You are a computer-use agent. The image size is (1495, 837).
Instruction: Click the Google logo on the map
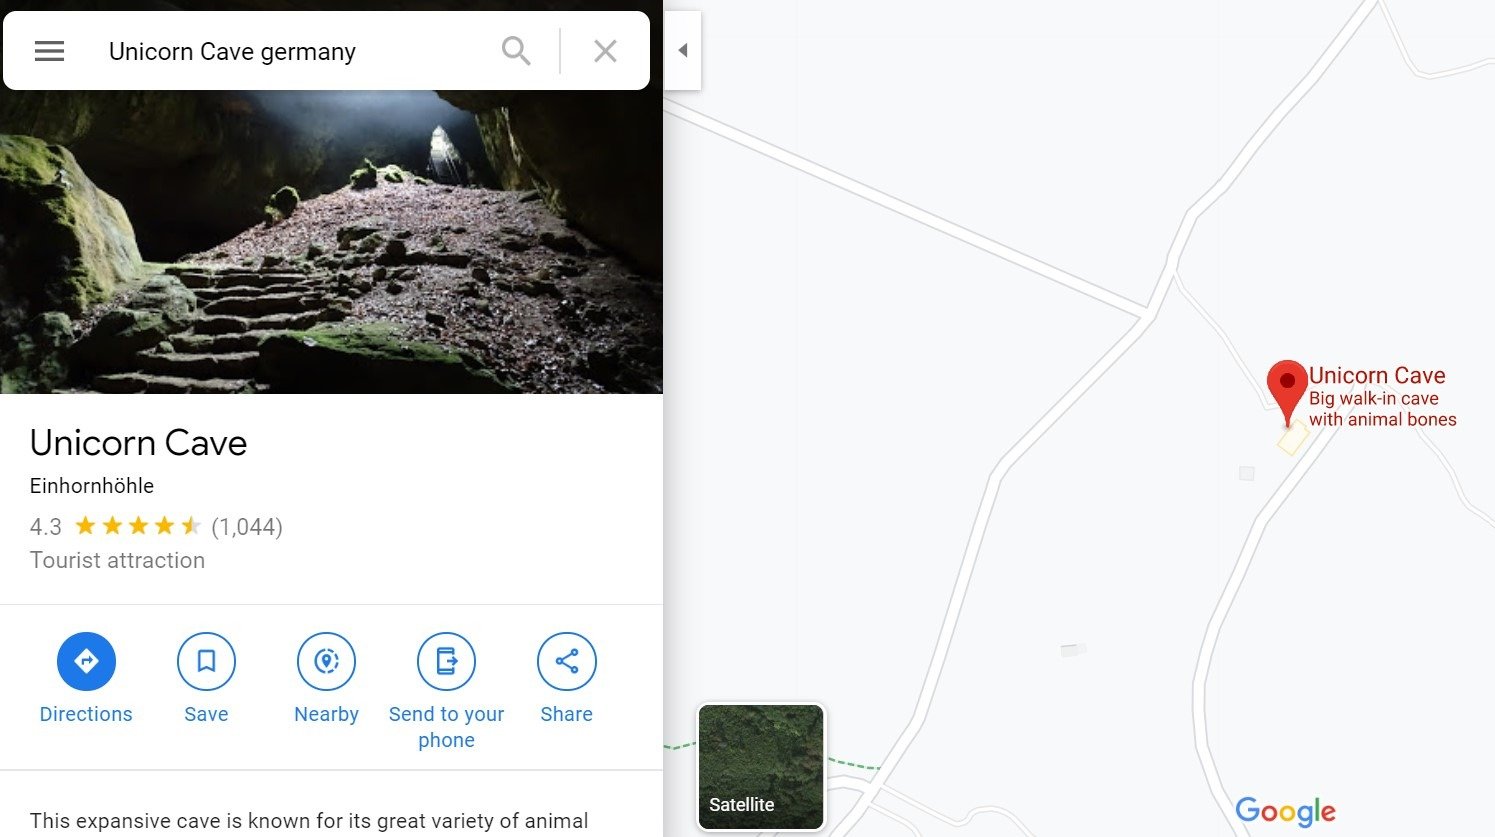tap(1285, 811)
